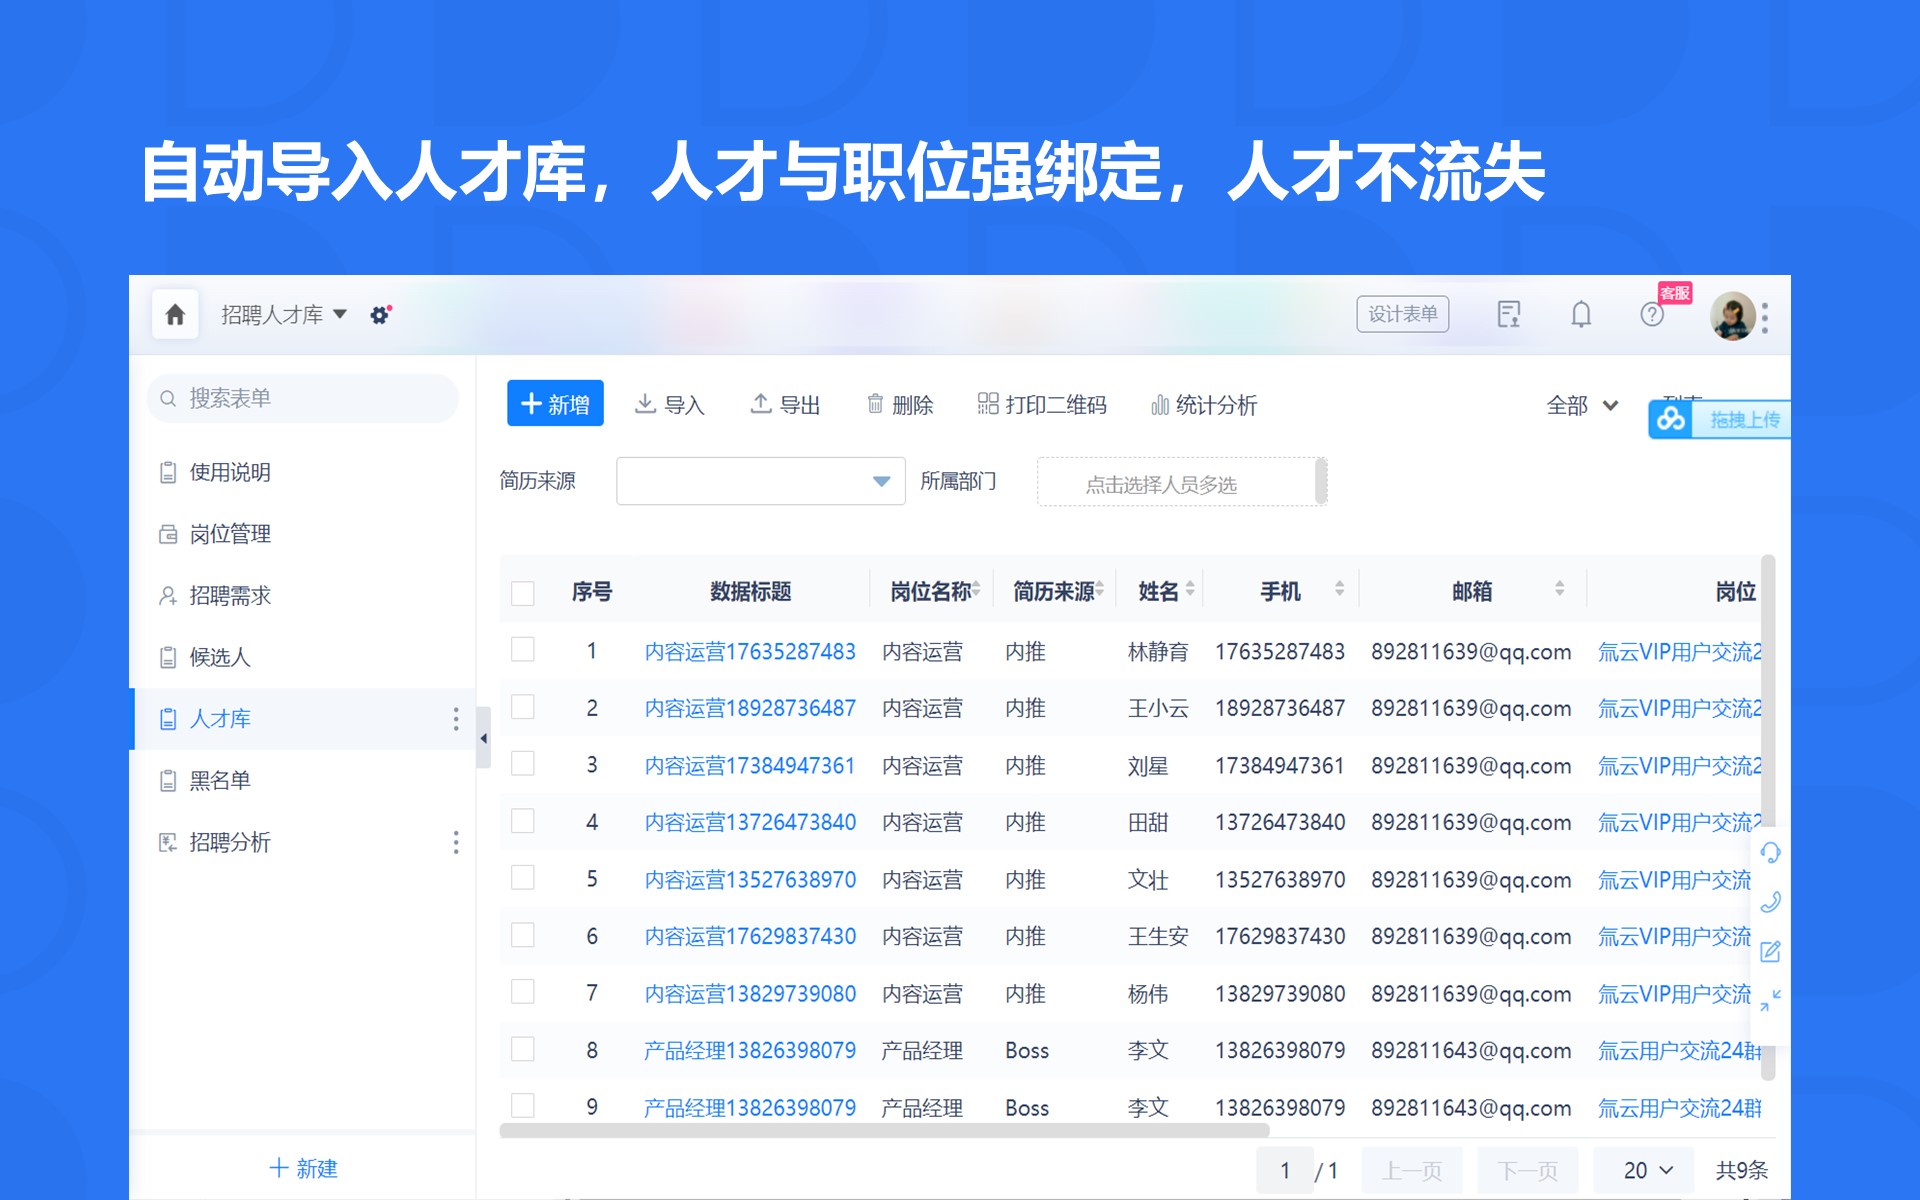Open record 产品经理13826398079 in row 8
The image size is (1920, 1200).
750,1051
